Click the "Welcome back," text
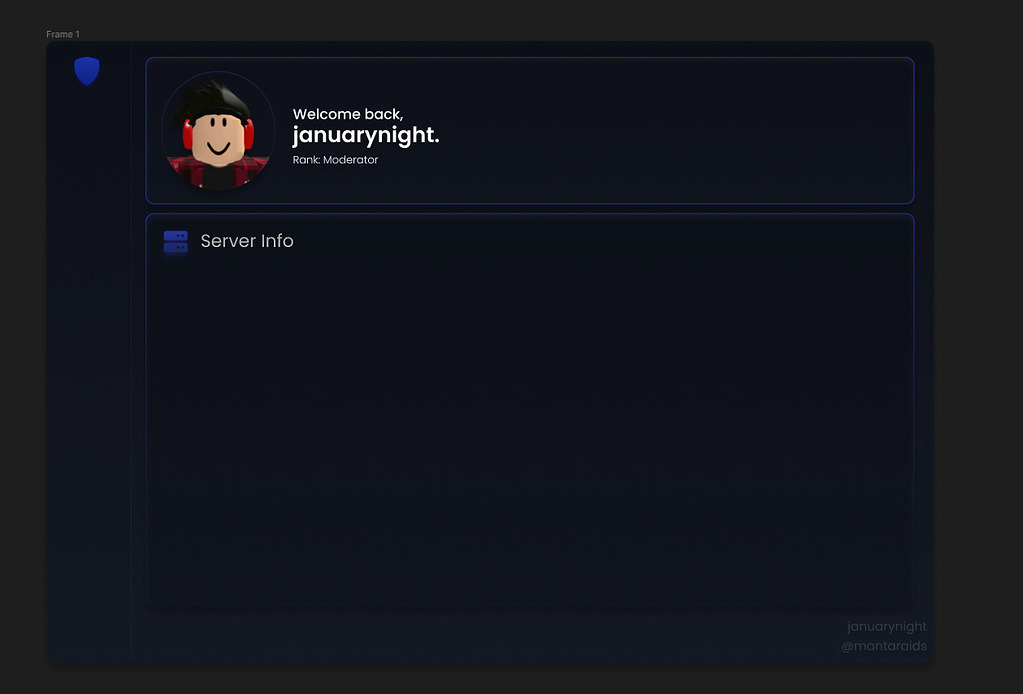The height and width of the screenshot is (694, 1023). (348, 114)
